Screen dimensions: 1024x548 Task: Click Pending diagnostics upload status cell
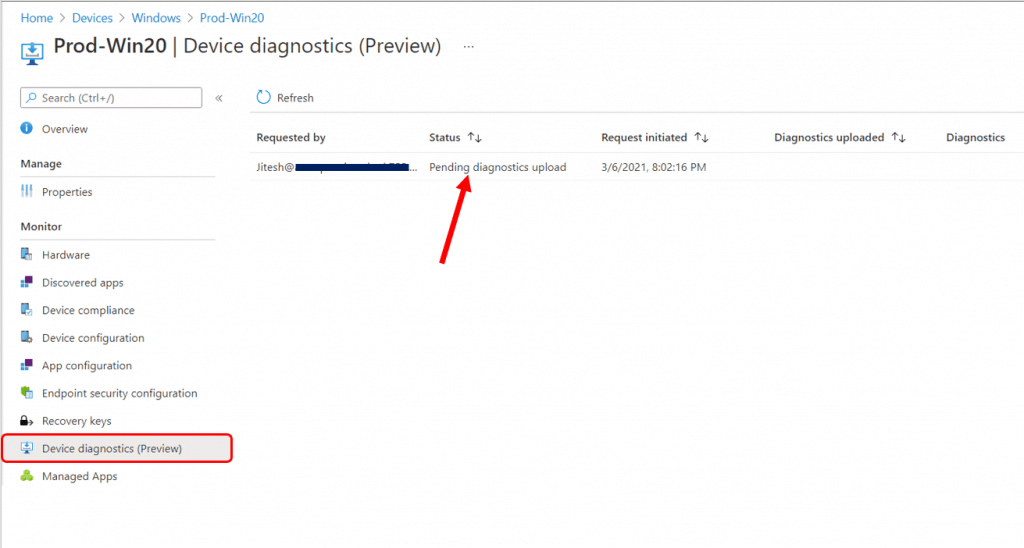pyautogui.click(x=498, y=167)
